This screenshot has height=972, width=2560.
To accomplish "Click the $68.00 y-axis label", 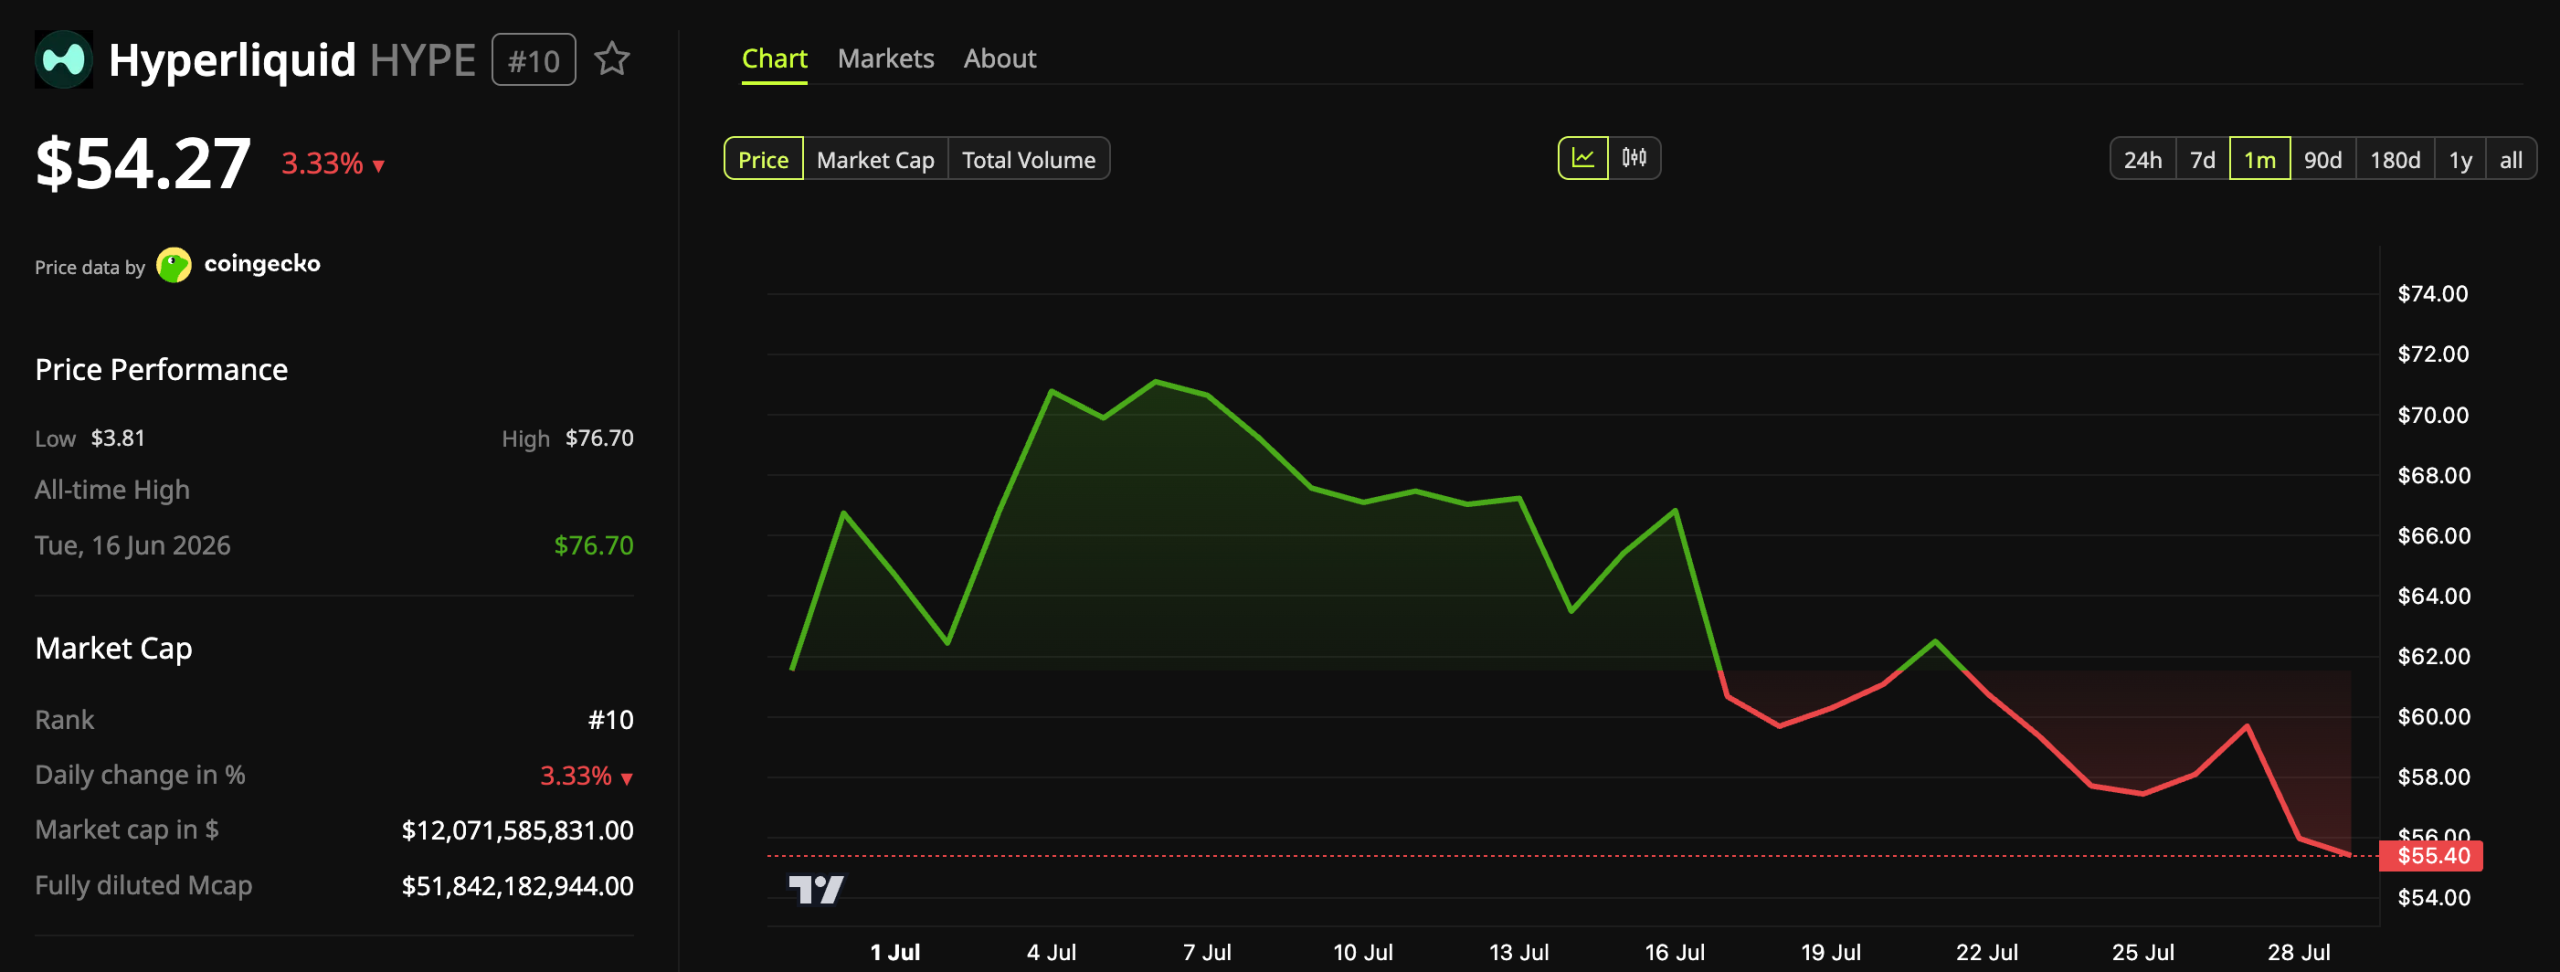I will pos(2433,476).
